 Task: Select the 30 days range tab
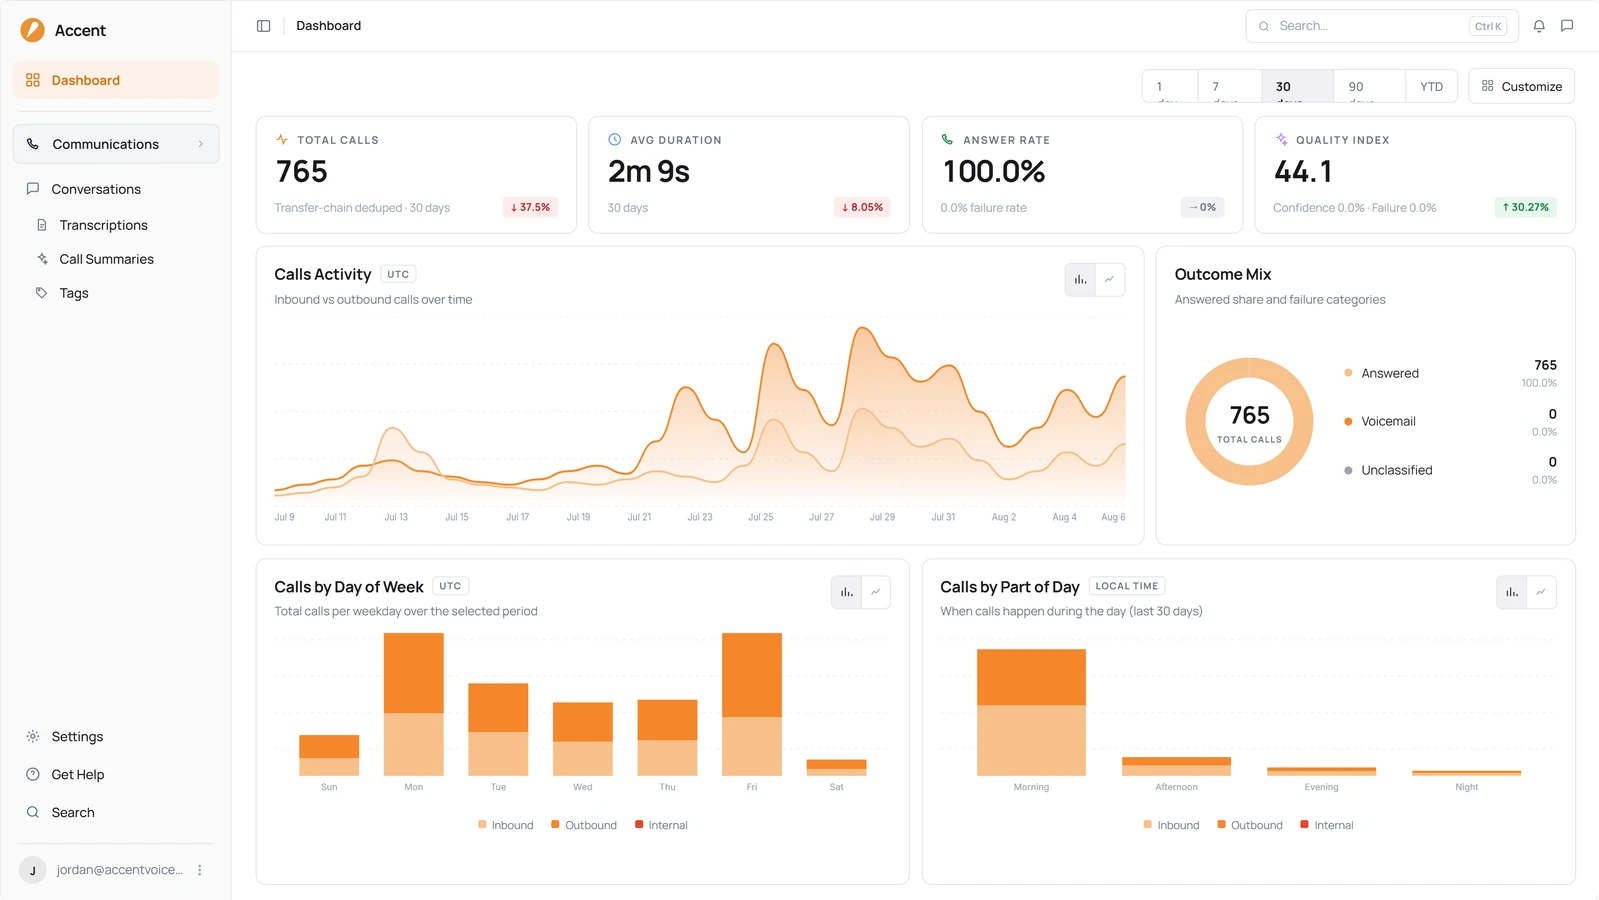(1298, 86)
